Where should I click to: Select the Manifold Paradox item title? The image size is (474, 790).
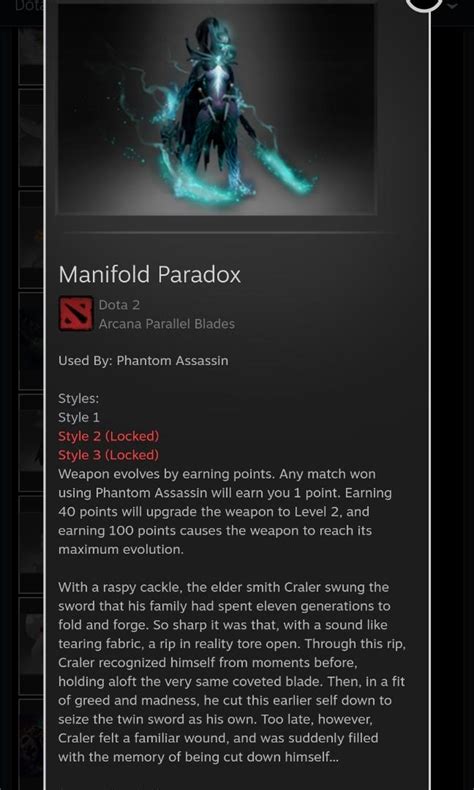click(150, 275)
